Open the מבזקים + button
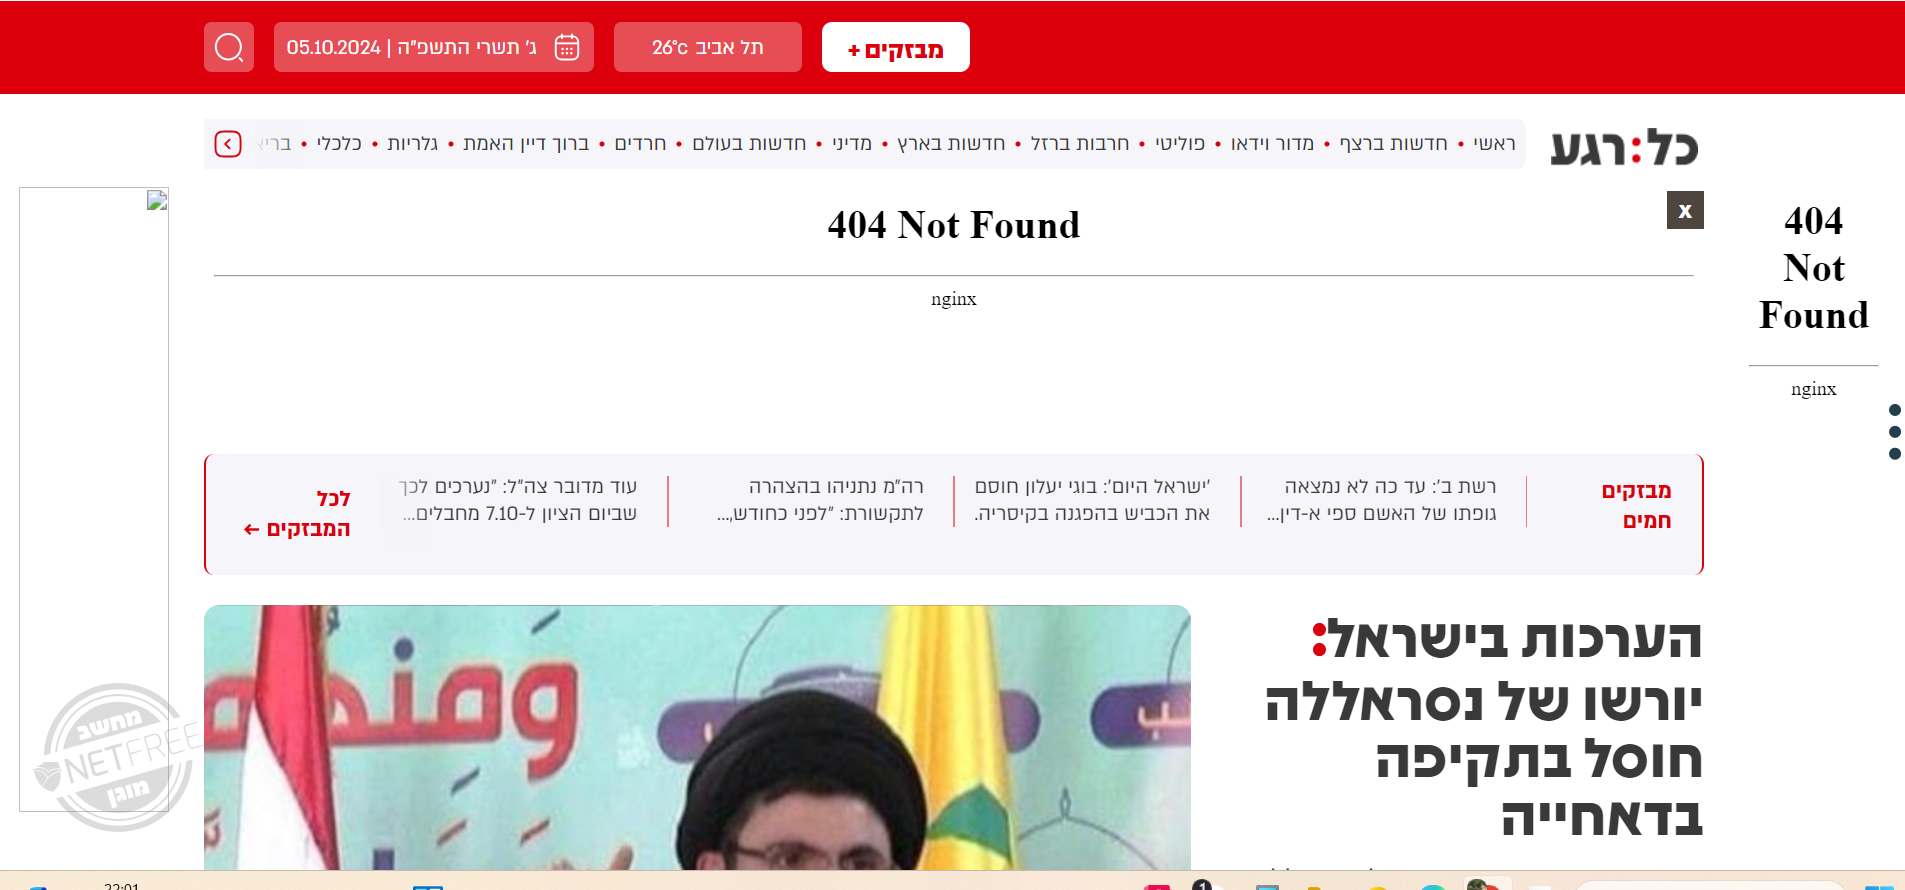The image size is (1905, 890). coord(896,47)
